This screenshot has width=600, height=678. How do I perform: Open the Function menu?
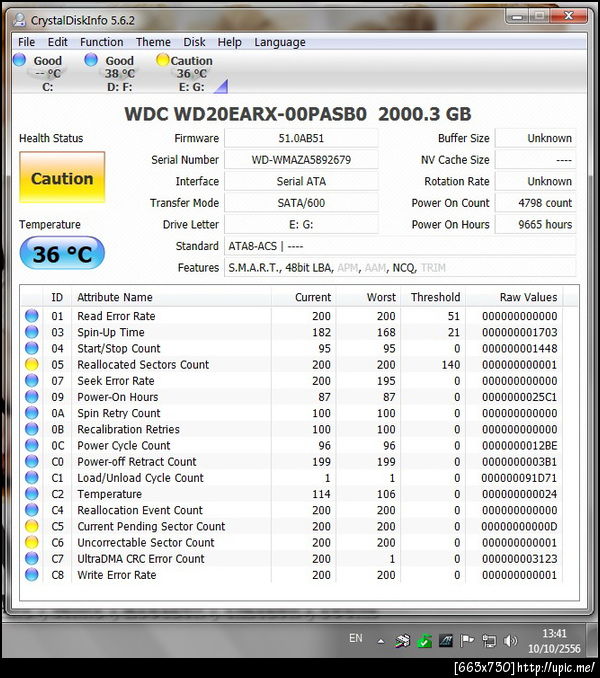pos(102,42)
